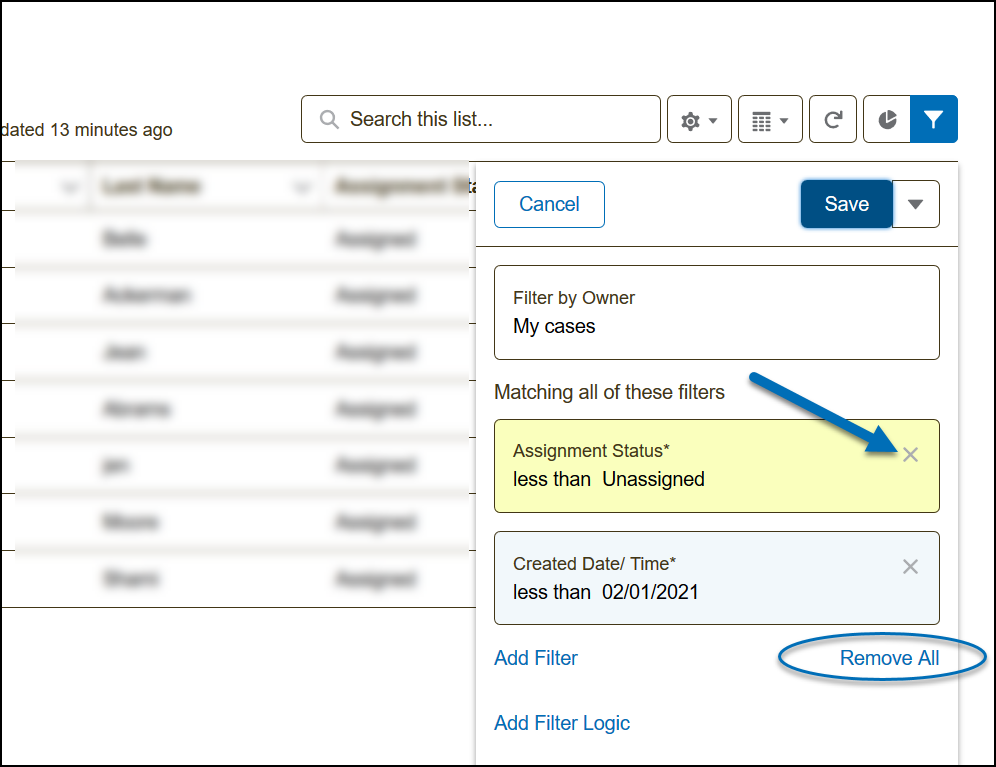Open chevron left of Last Name column

[69, 187]
